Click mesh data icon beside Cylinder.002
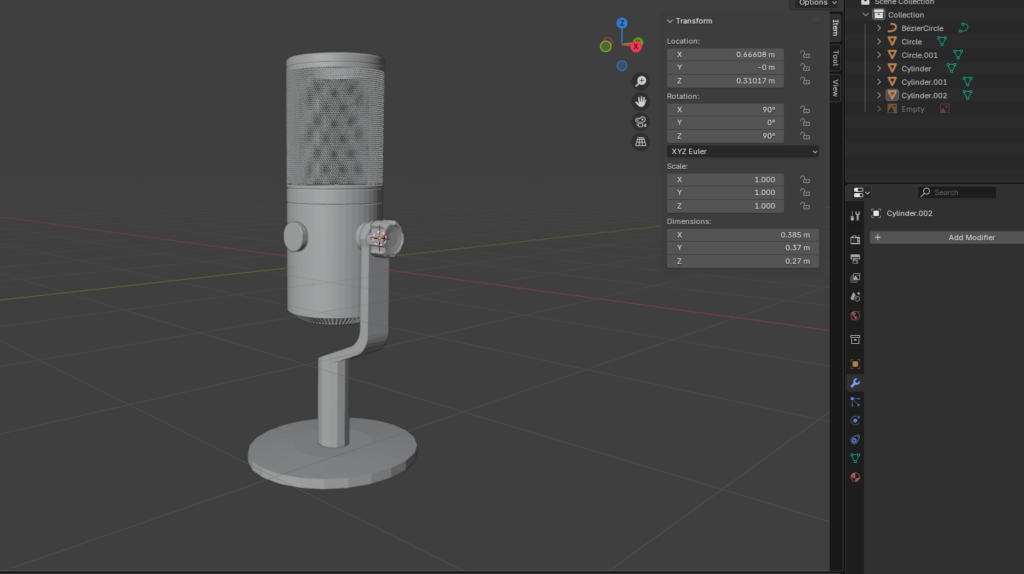The image size is (1024, 574). click(x=967, y=95)
